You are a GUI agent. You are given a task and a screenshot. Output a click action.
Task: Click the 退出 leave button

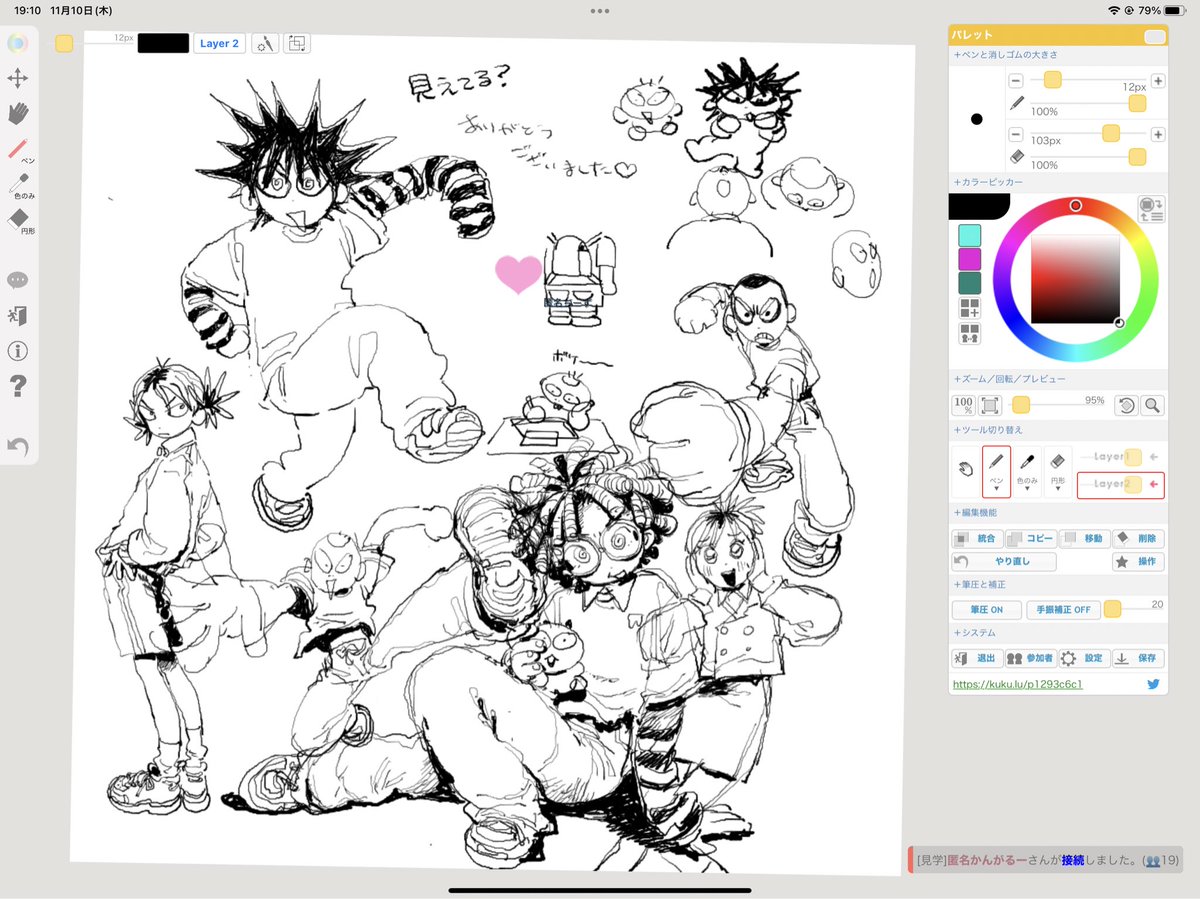point(977,658)
